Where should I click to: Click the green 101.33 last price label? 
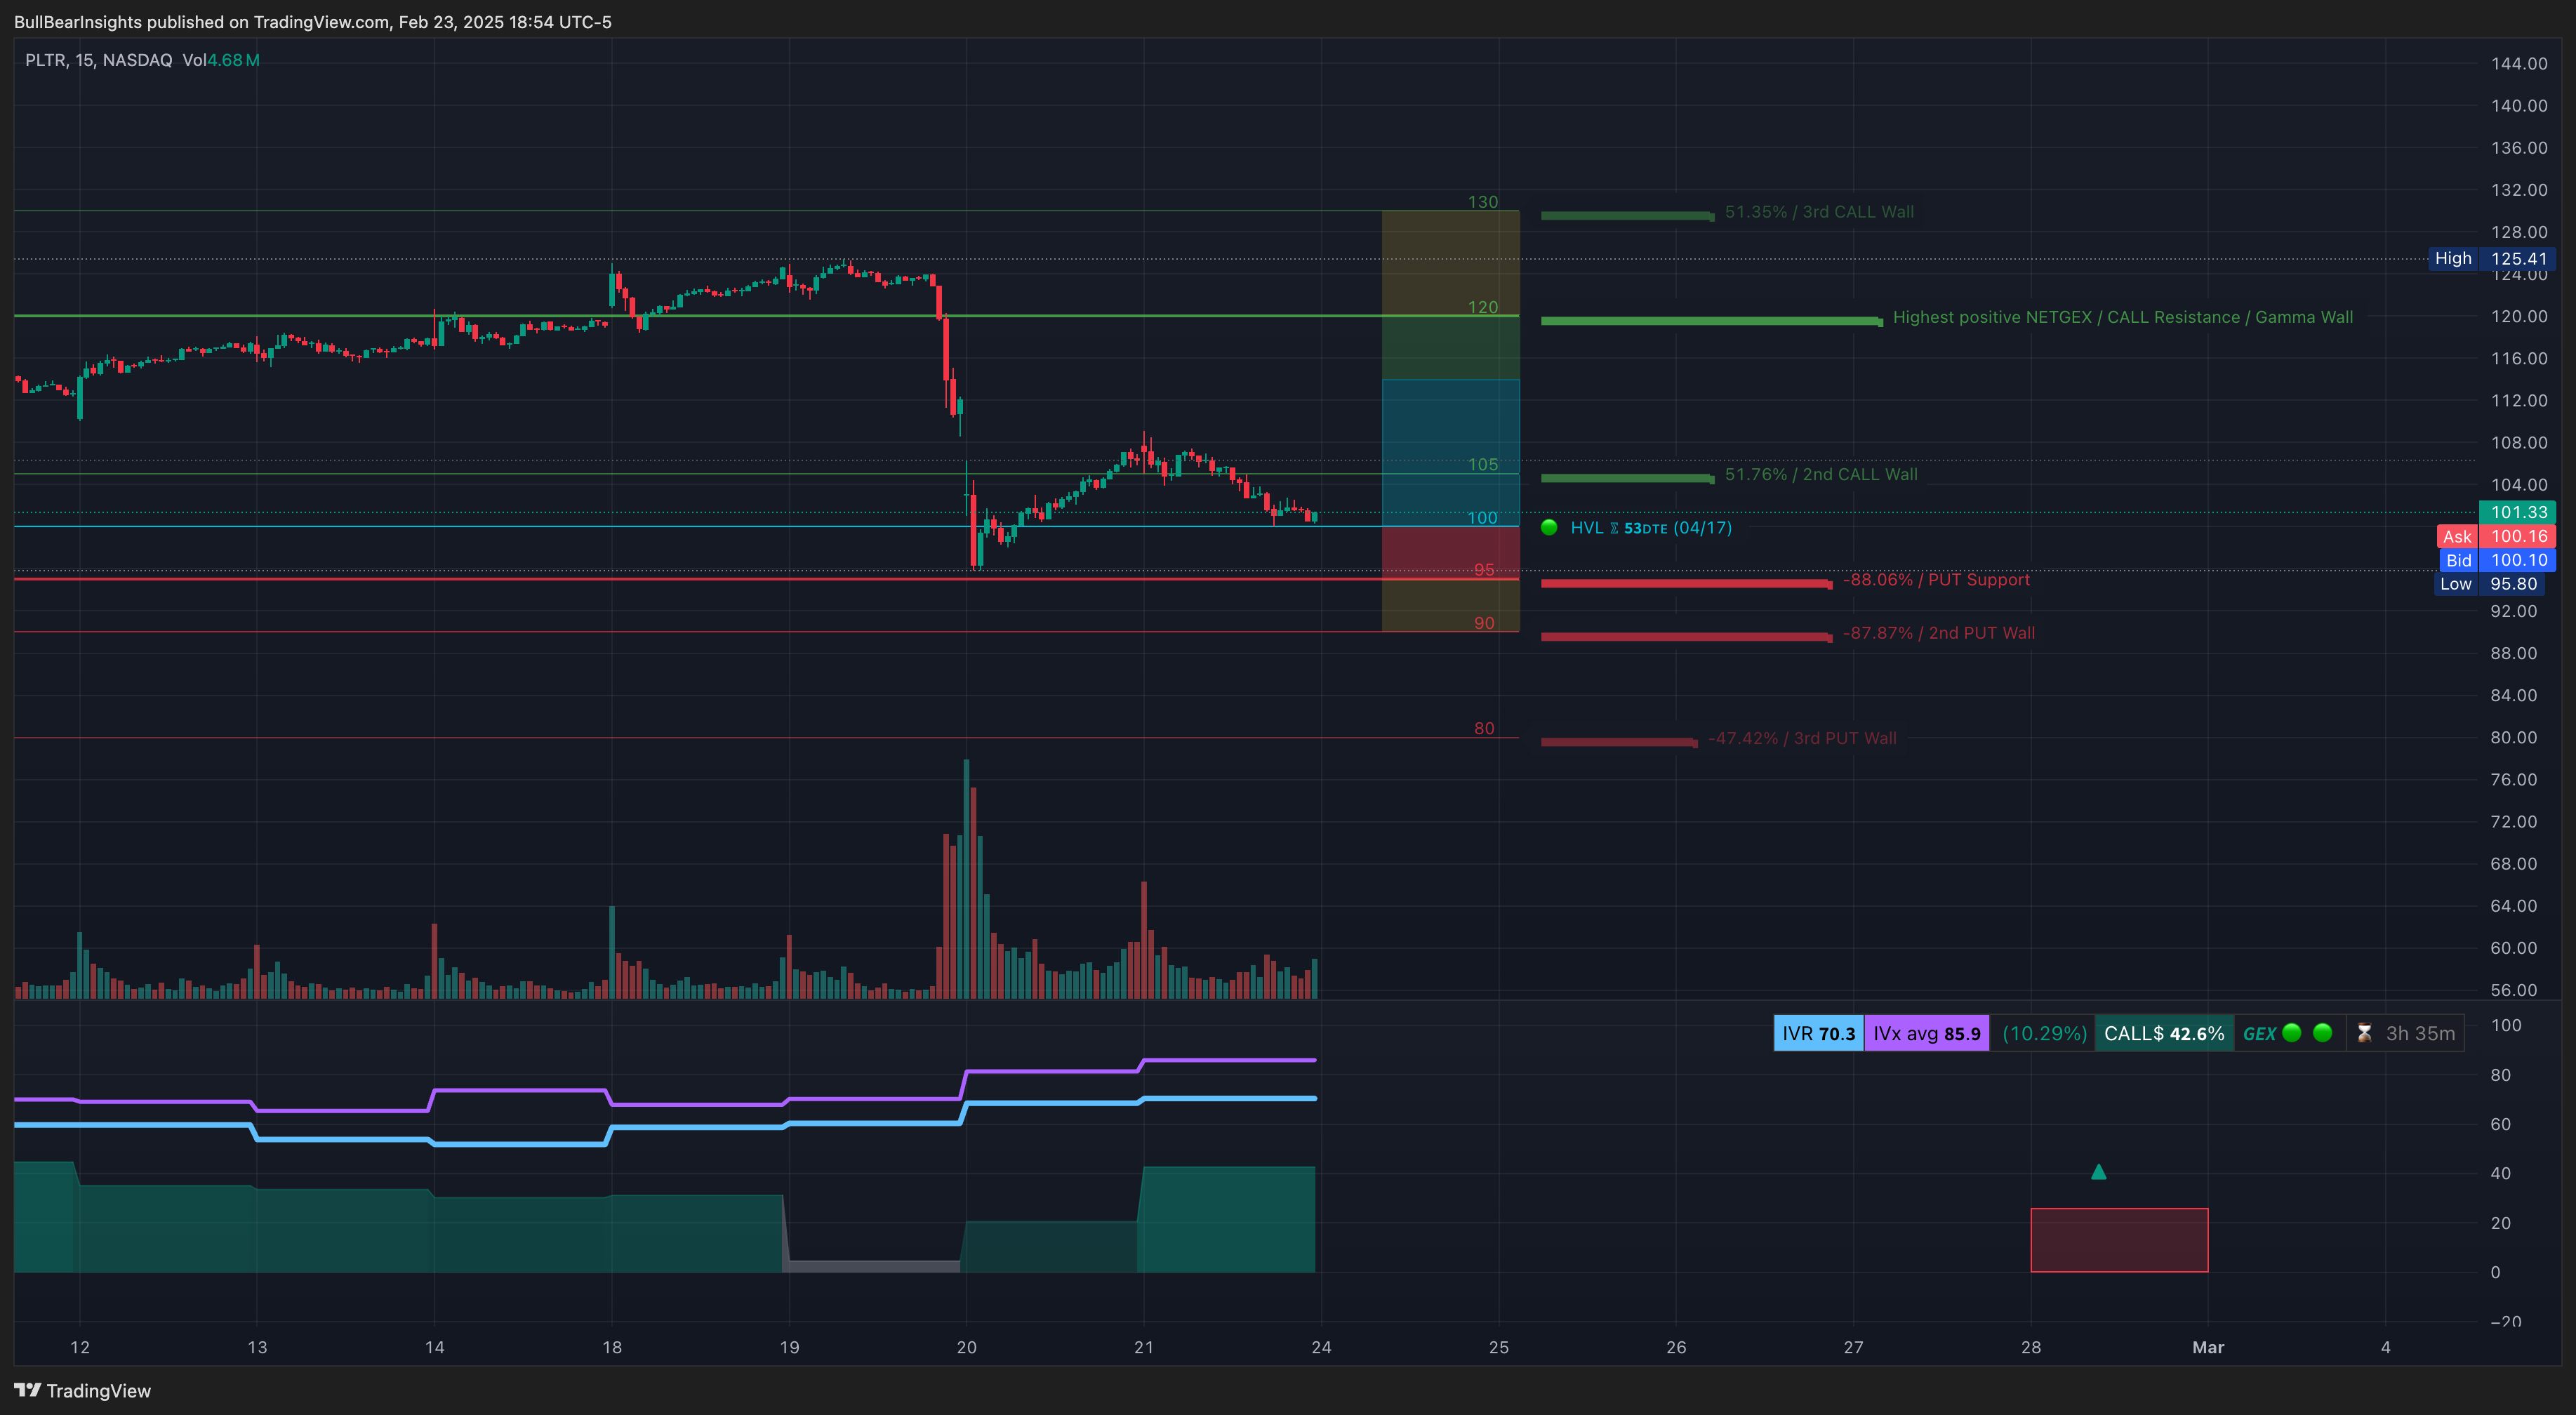2518,512
